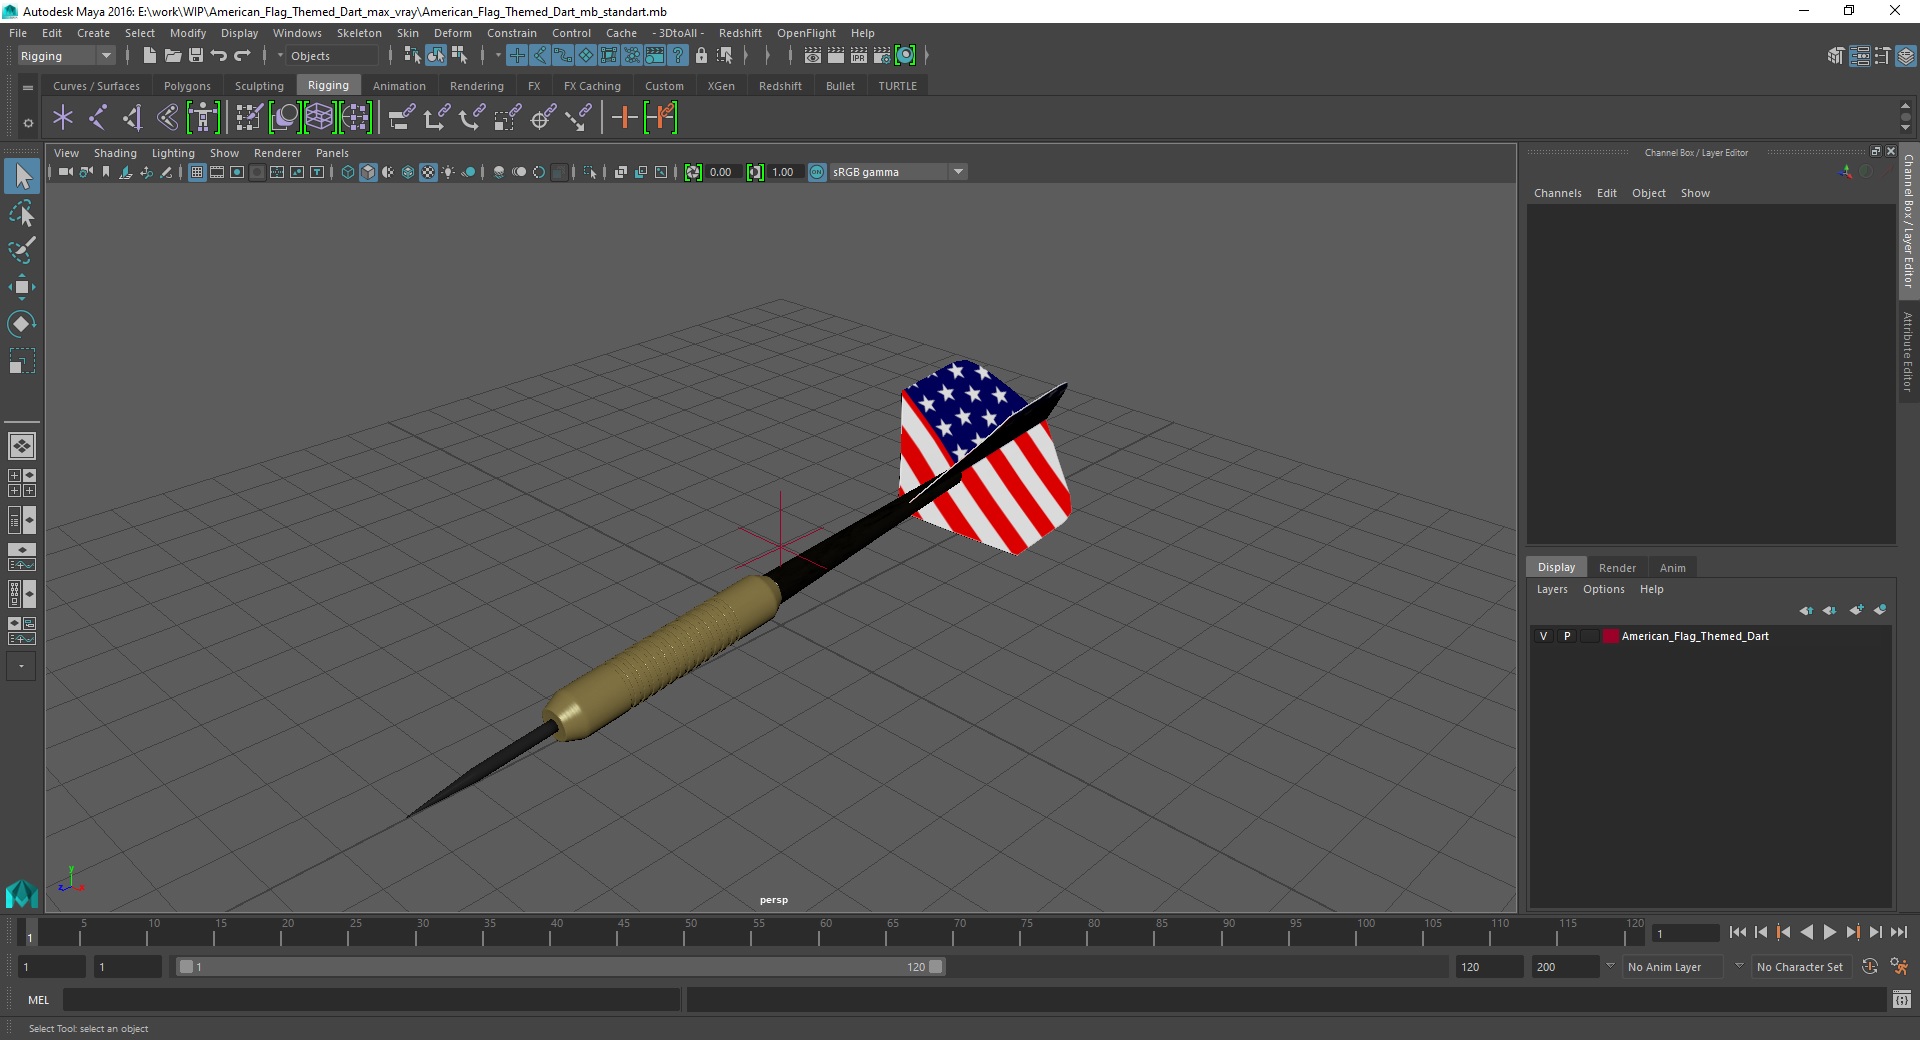Open the No Character Set dropdown
This screenshot has height=1040, width=1920.
pos(1800,967)
